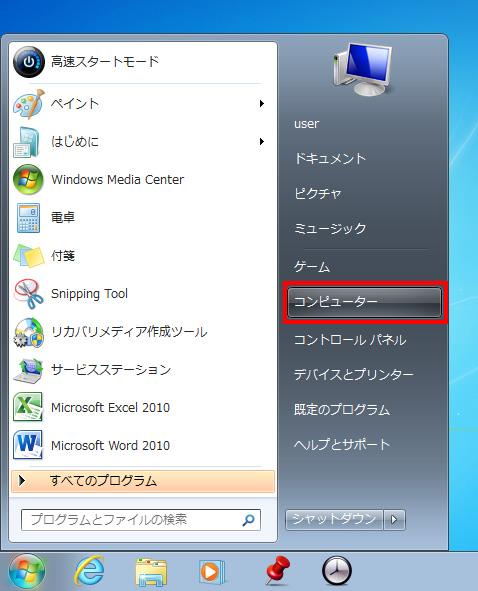Click the プログラムとファイルの検索 search box
This screenshot has width=478, height=591.
click(141, 520)
